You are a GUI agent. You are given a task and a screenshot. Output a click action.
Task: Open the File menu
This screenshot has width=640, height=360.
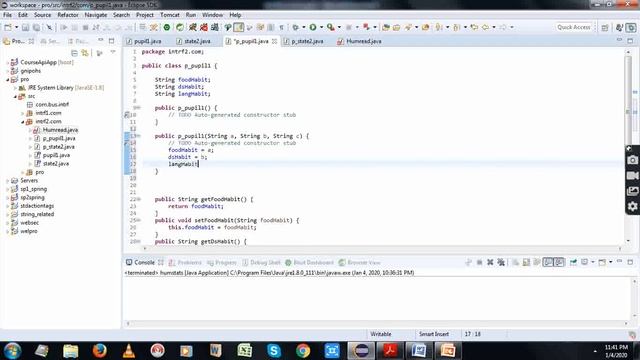point(7,15)
